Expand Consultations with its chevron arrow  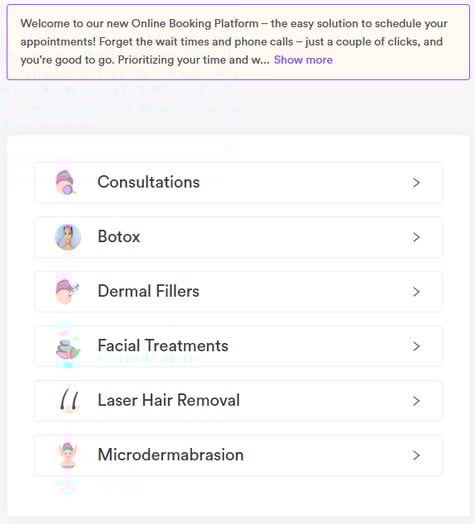point(416,183)
